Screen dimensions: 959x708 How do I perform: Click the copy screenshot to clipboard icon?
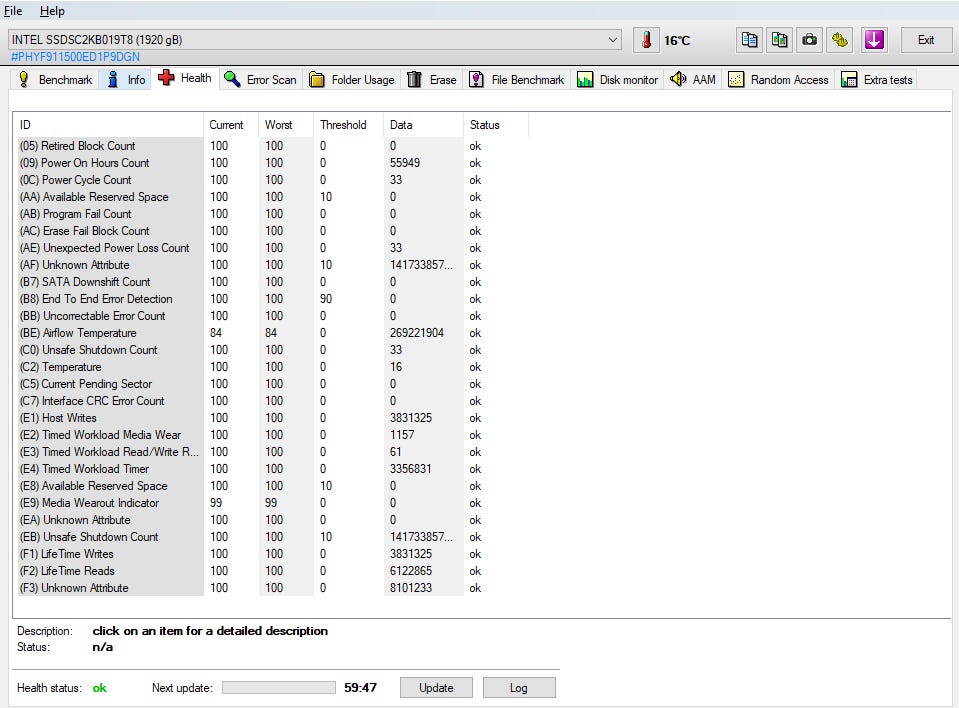coord(779,40)
